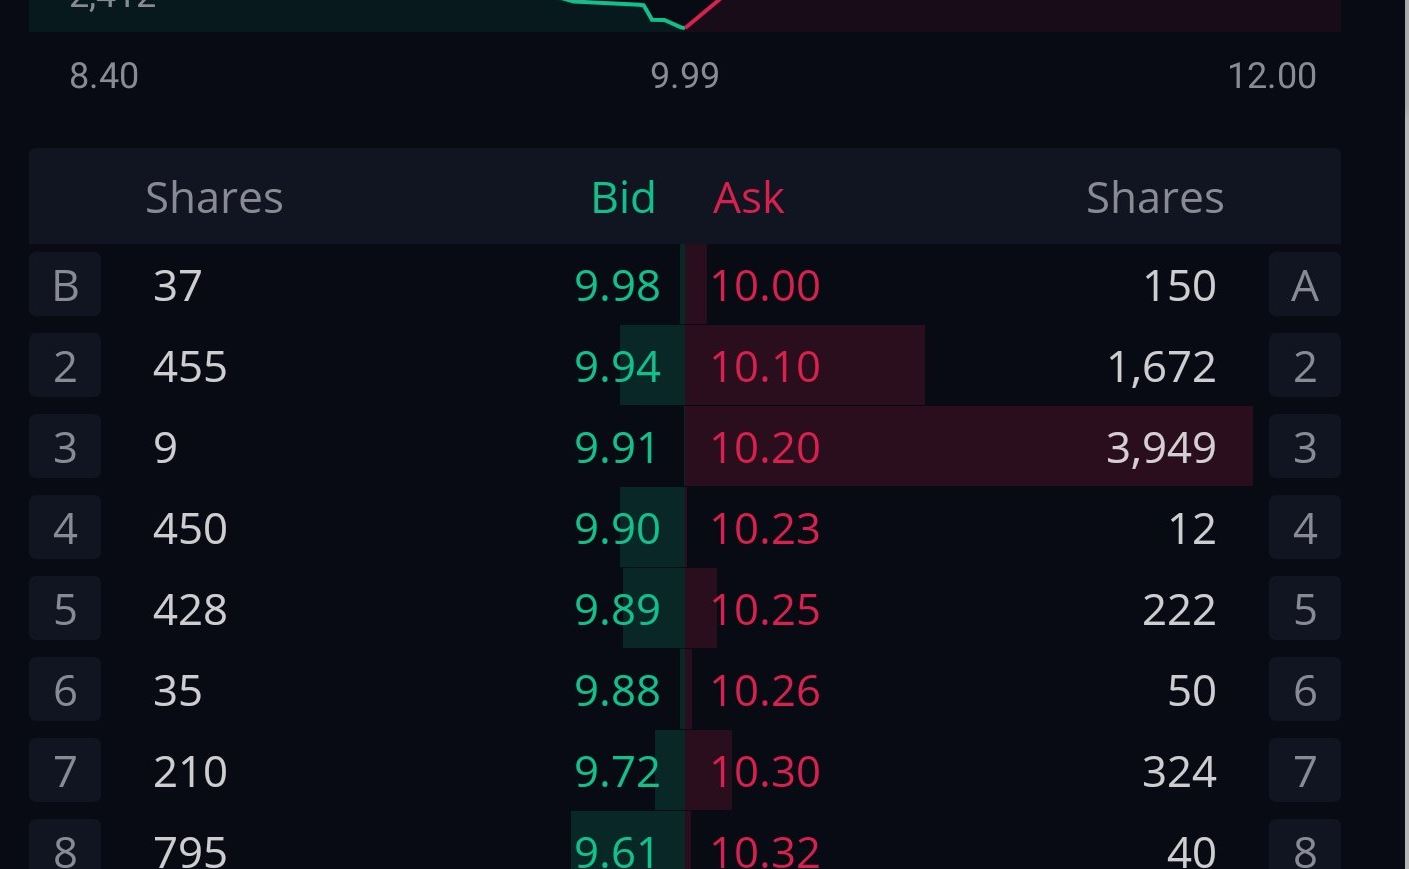1409x869 pixels.
Task: Click bid price 9.88
Action: [x=617, y=691]
